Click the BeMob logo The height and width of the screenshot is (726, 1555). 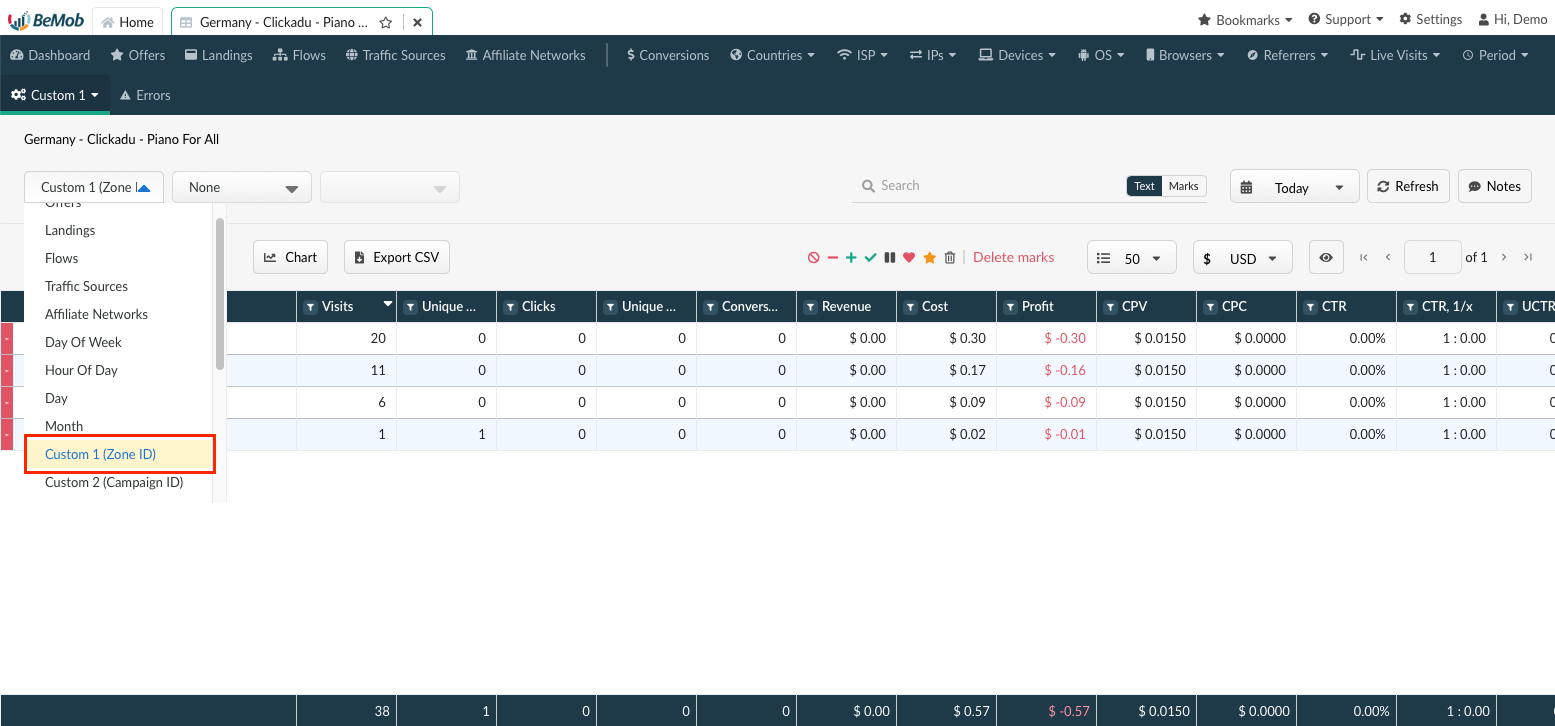point(46,21)
